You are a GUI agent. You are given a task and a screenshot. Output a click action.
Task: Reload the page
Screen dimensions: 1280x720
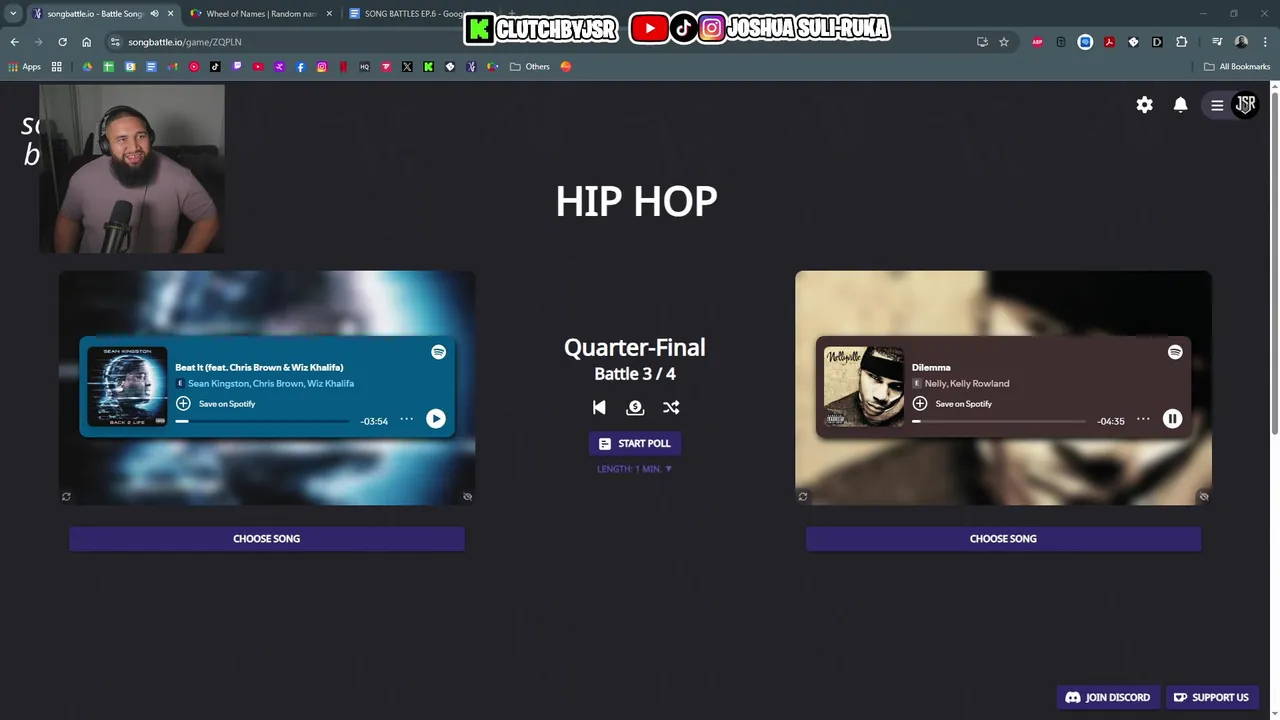tap(62, 42)
